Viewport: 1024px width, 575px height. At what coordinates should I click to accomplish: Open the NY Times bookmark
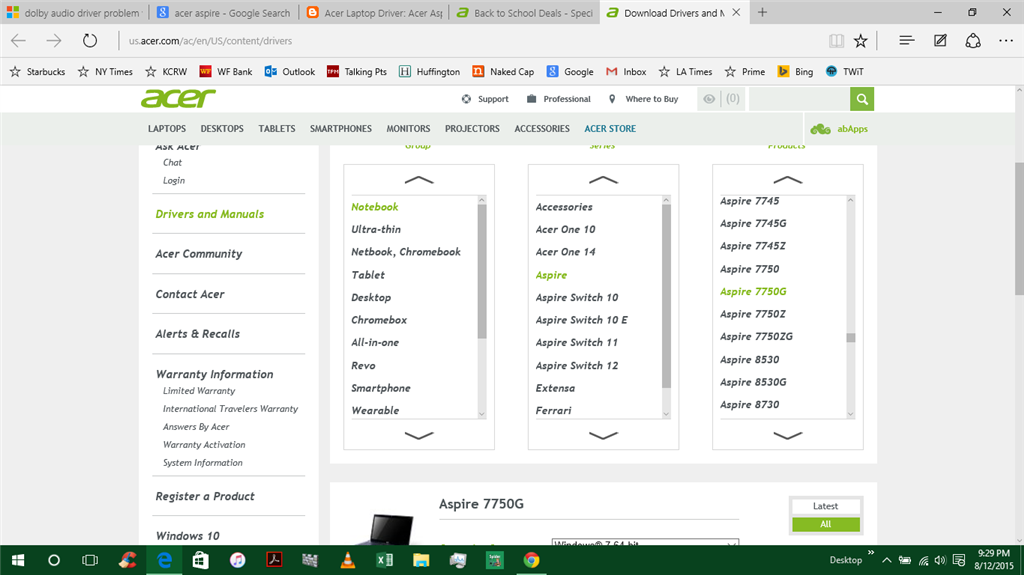click(105, 71)
